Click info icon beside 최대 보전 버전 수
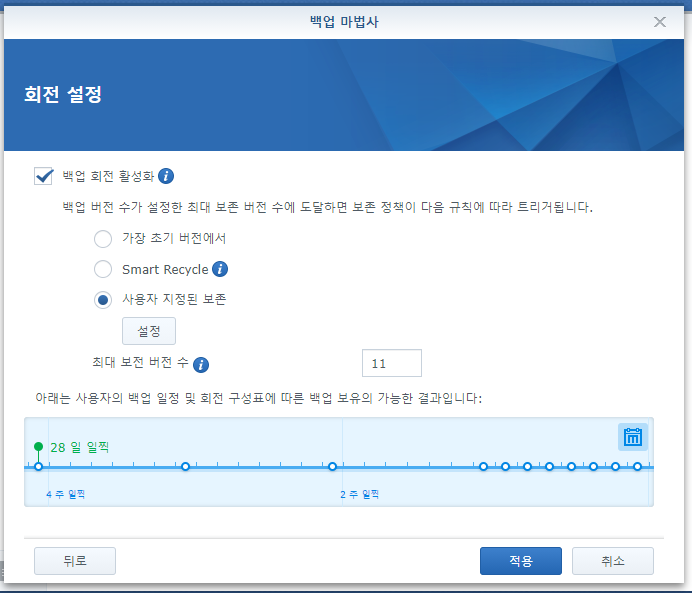This screenshot has height=593, width=692. (x=201, y=365)
